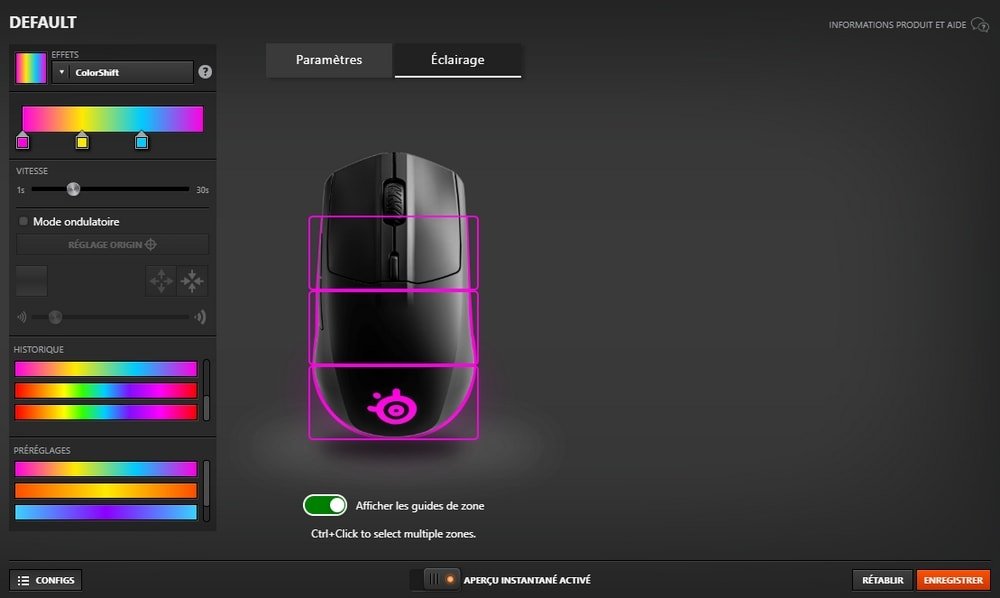Switch to the Éclairage tab
1000x598 pixels.
tap(457, 60)
